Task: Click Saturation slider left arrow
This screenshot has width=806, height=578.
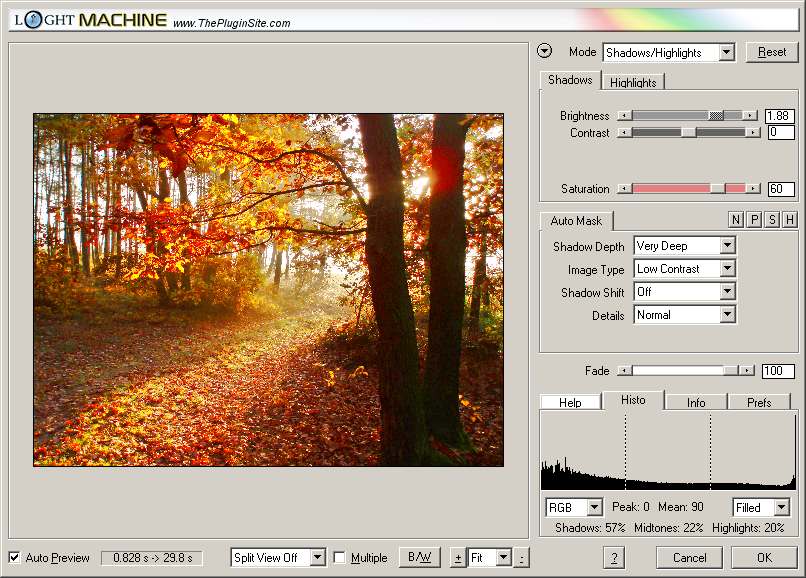Action: coord(624,189)
